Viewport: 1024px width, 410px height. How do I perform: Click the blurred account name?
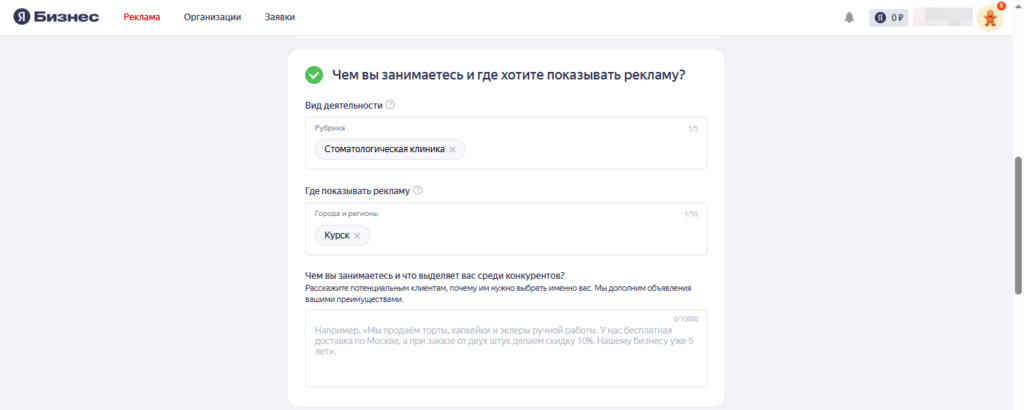click(x=943, y=18)
